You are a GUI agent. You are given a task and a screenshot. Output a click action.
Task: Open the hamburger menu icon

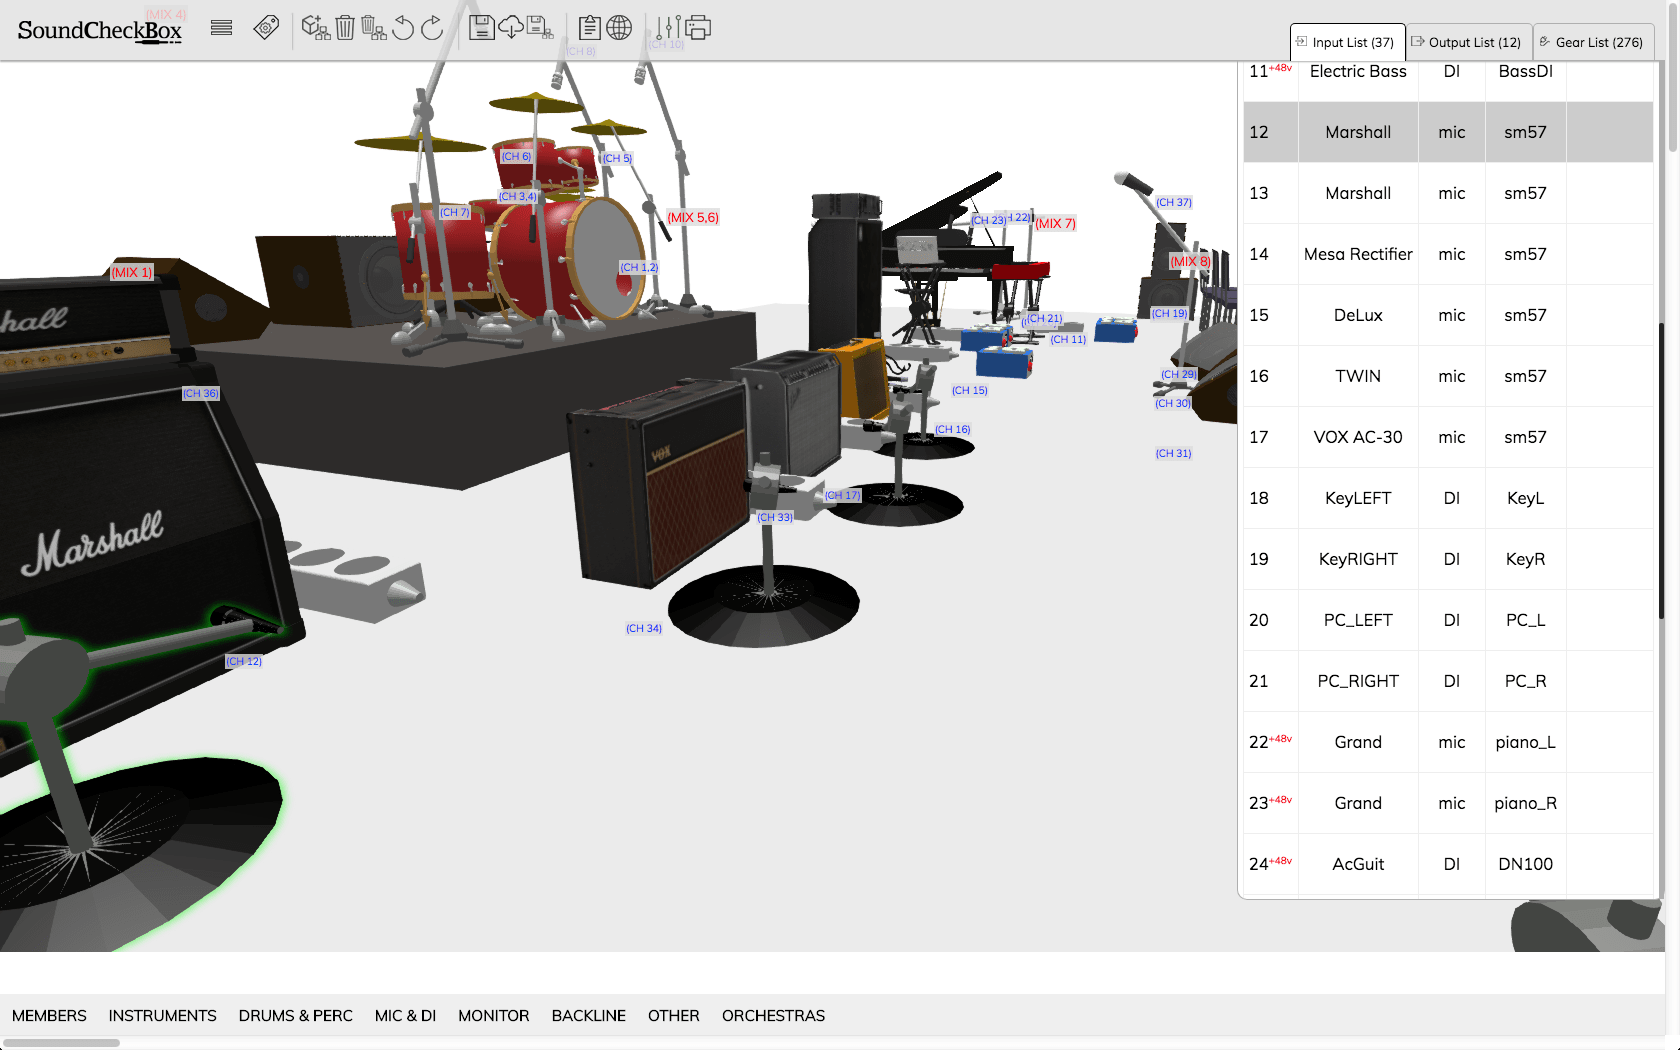click(x=221, y=28)
